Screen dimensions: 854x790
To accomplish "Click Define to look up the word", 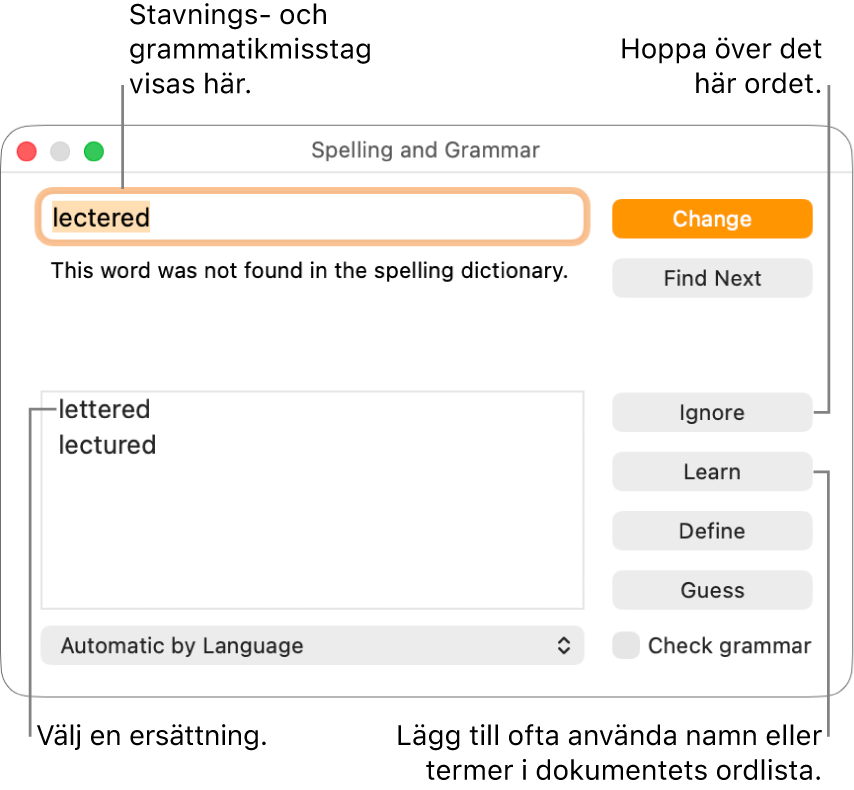I will pyautogui.click(x=712, y=530).
